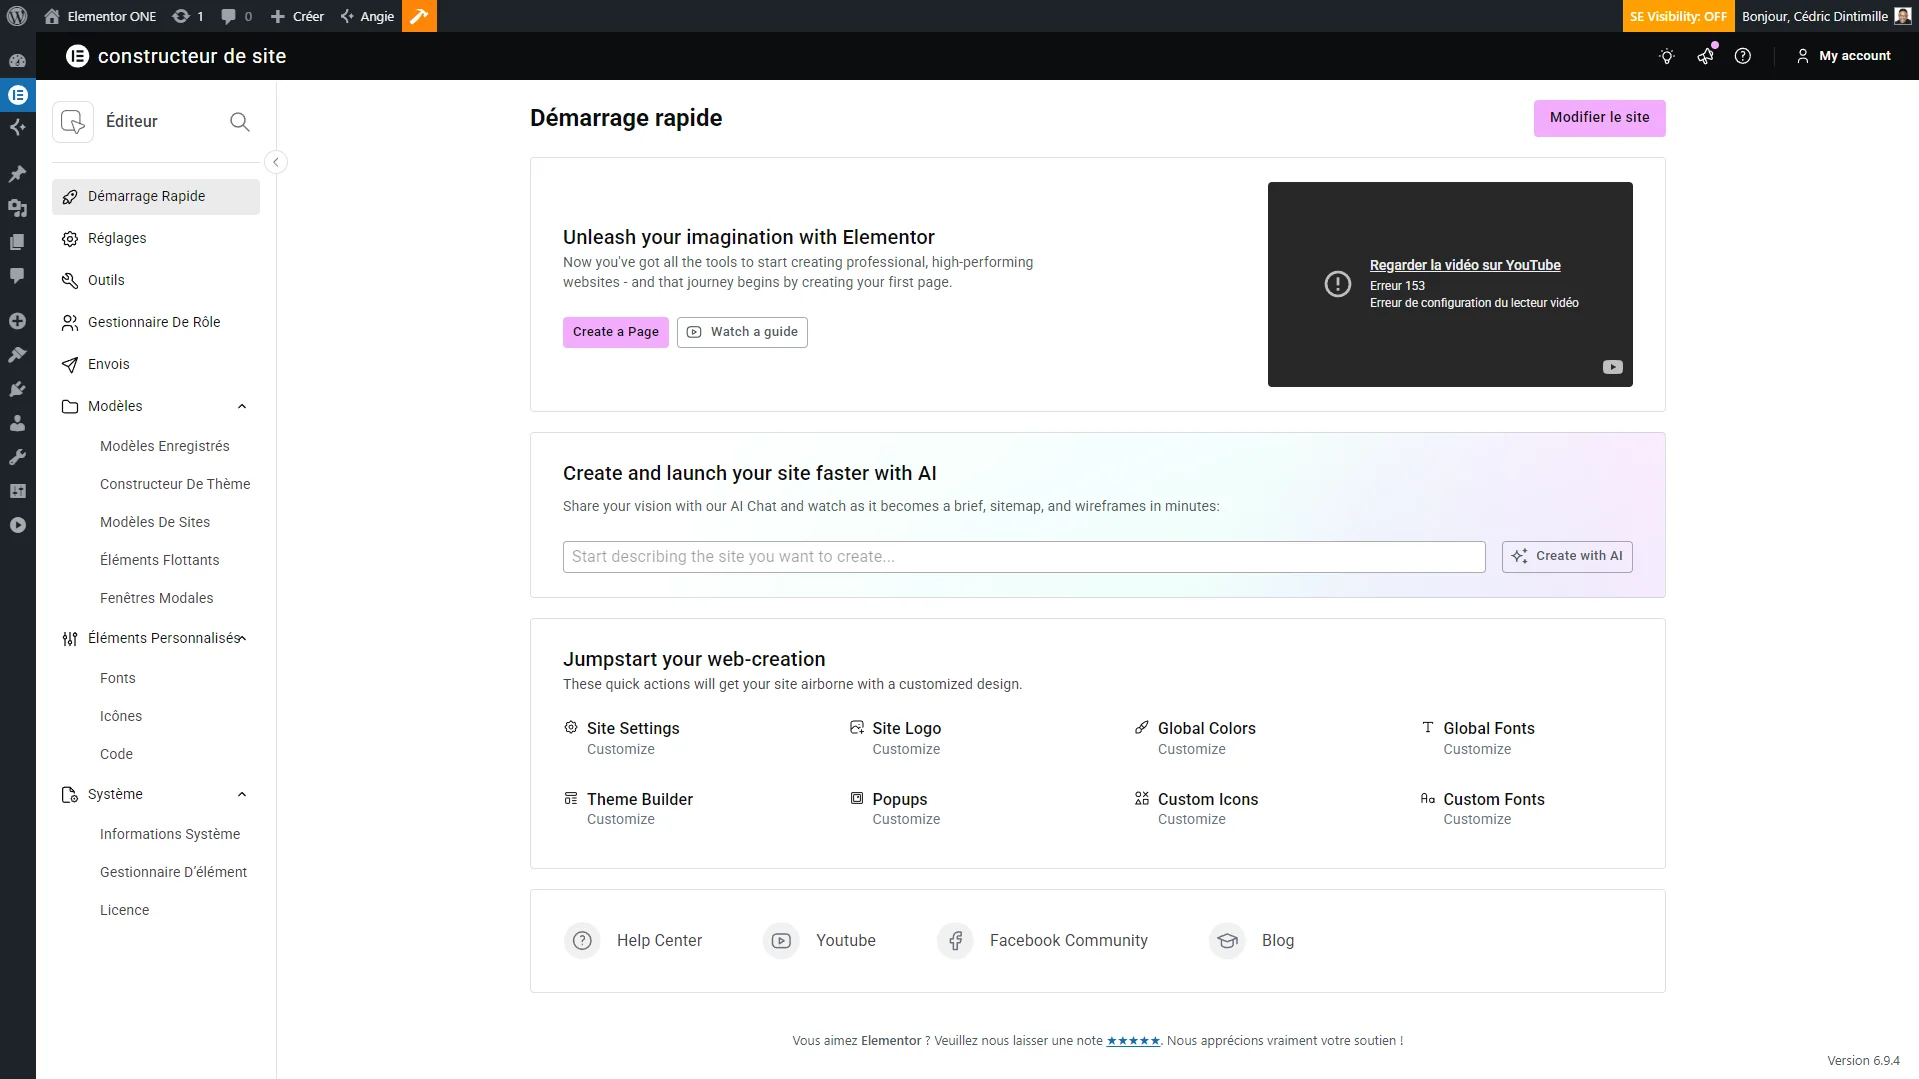Viewport: 1919px width, 1079px height.
Task: Click the play circle icon in admin sidebar
Action: (17, 525)
